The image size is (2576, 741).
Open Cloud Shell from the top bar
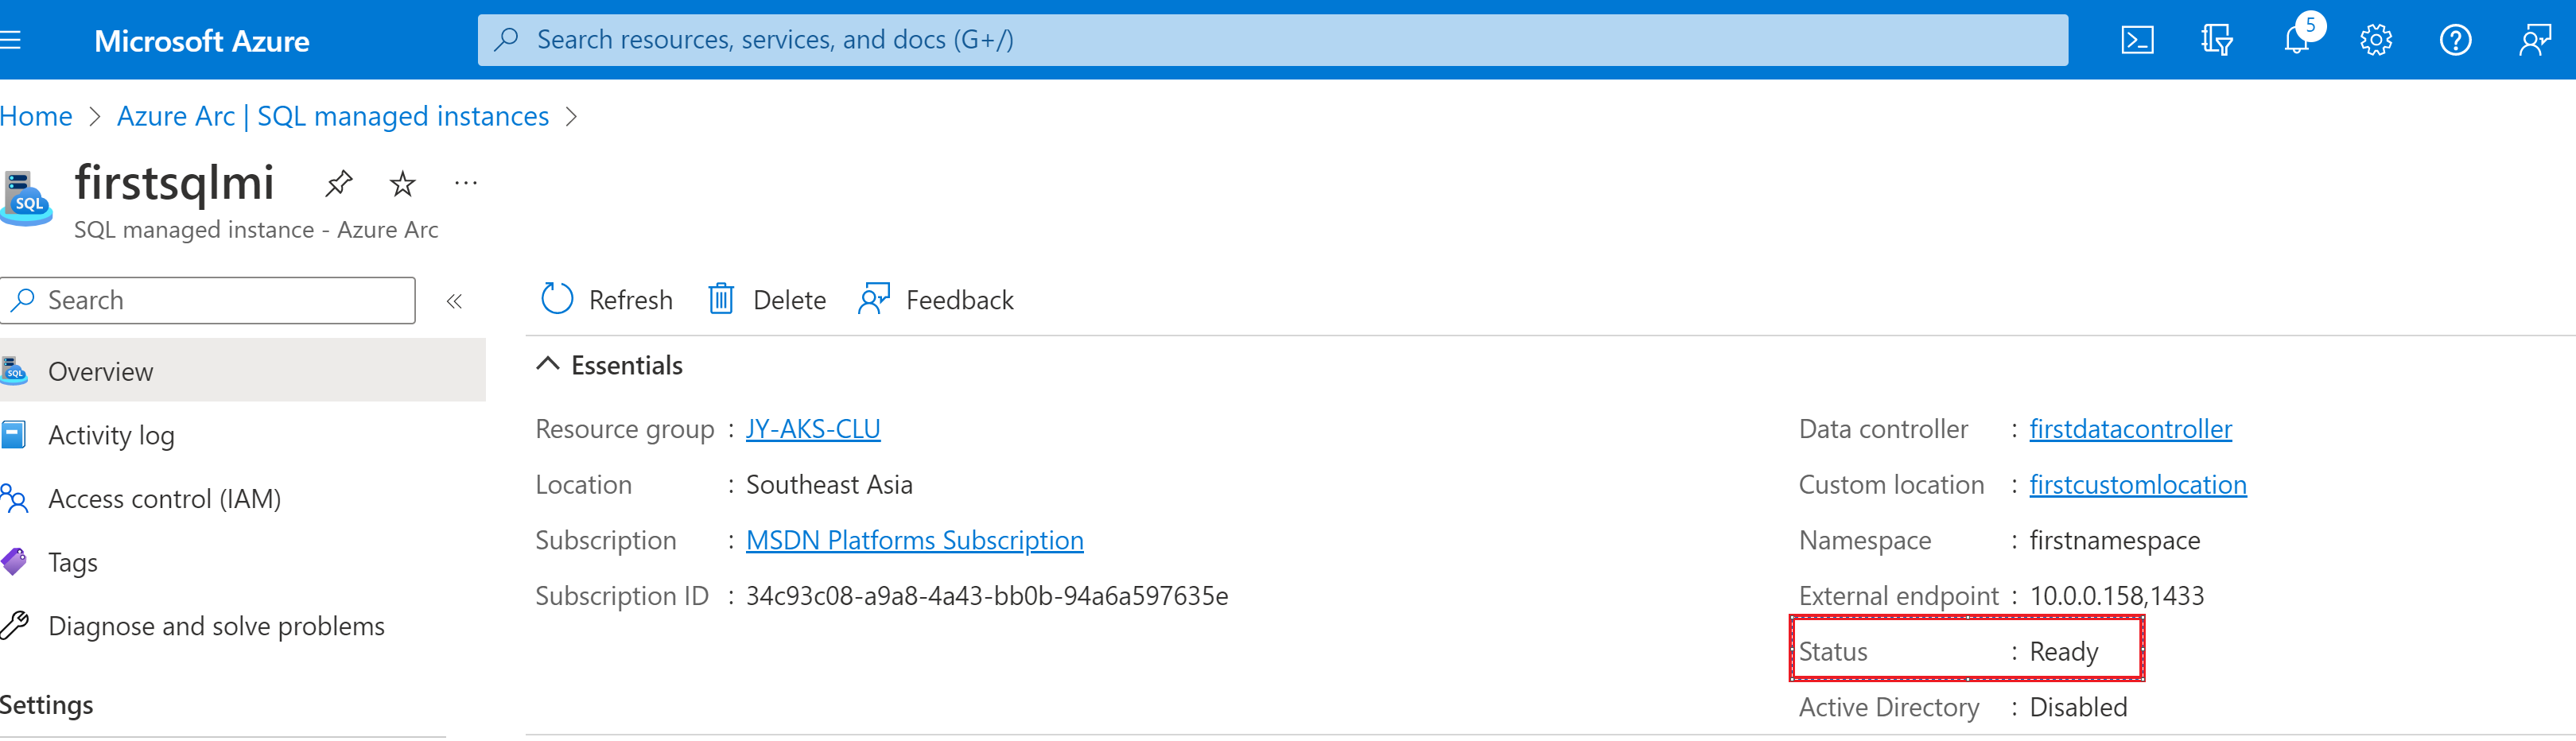coord(2138,40)
